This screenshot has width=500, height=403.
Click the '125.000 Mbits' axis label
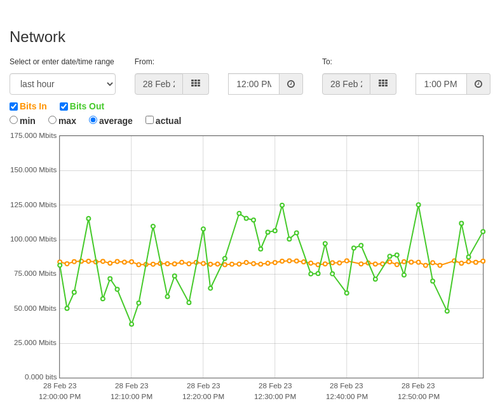[33, 205]
